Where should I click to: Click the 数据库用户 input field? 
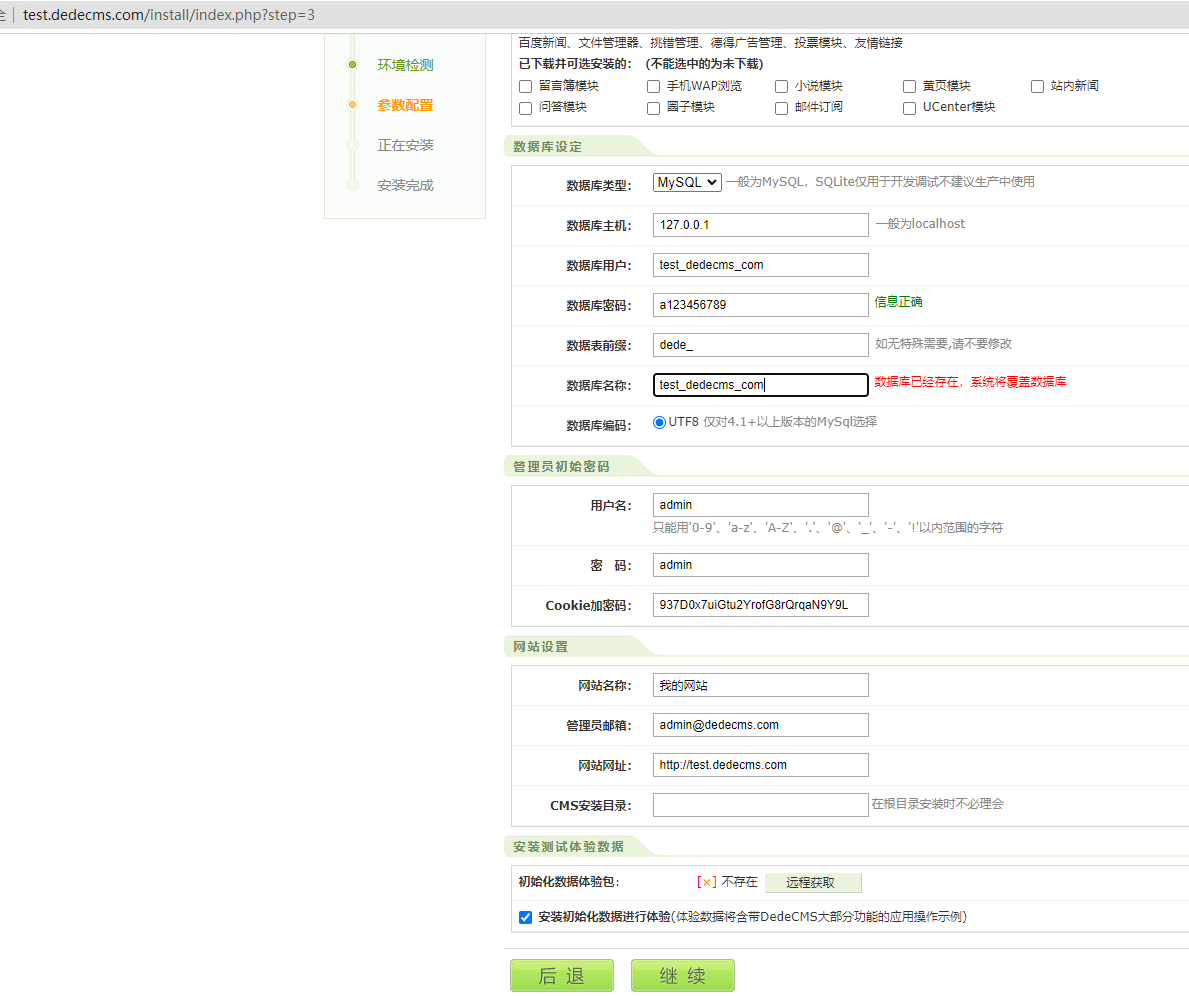pos(761,265)
